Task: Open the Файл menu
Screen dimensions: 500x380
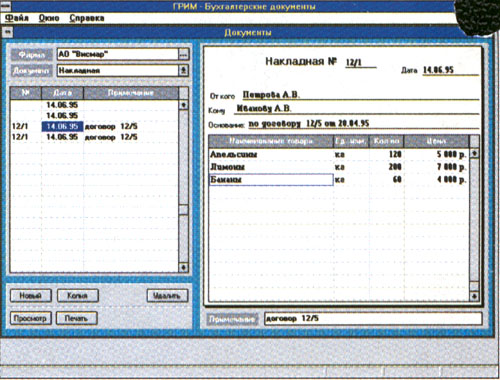Action: click(x=17, y=18)
